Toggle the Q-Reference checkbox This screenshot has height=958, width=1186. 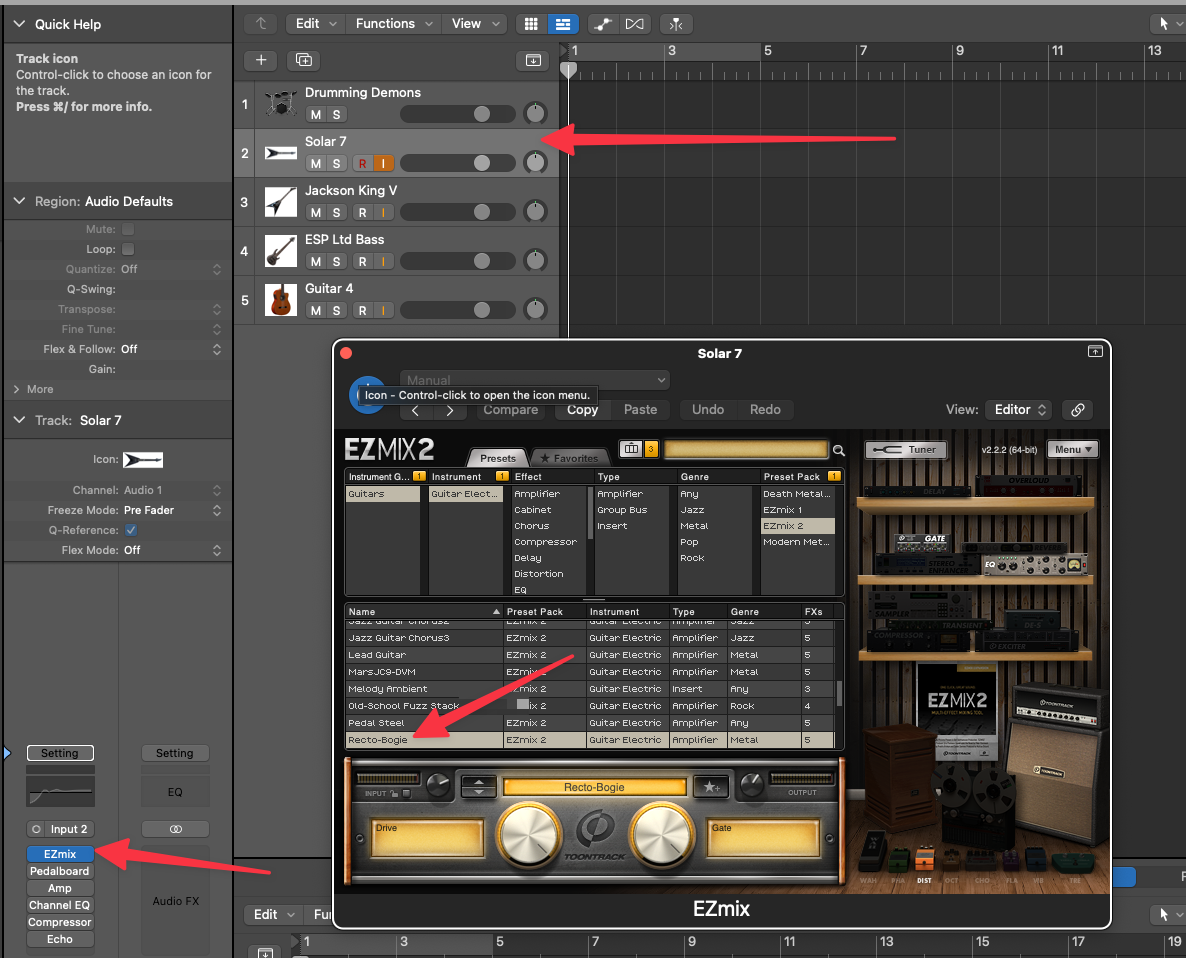pos(131,530)
